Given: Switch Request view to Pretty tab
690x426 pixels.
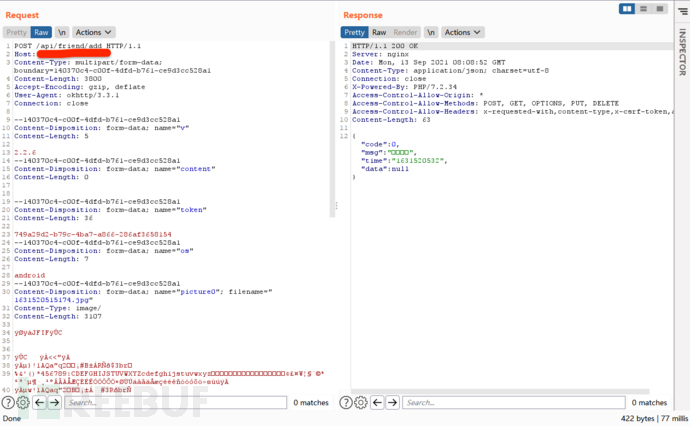Looking at the screenshot, I should pos(17,32).
